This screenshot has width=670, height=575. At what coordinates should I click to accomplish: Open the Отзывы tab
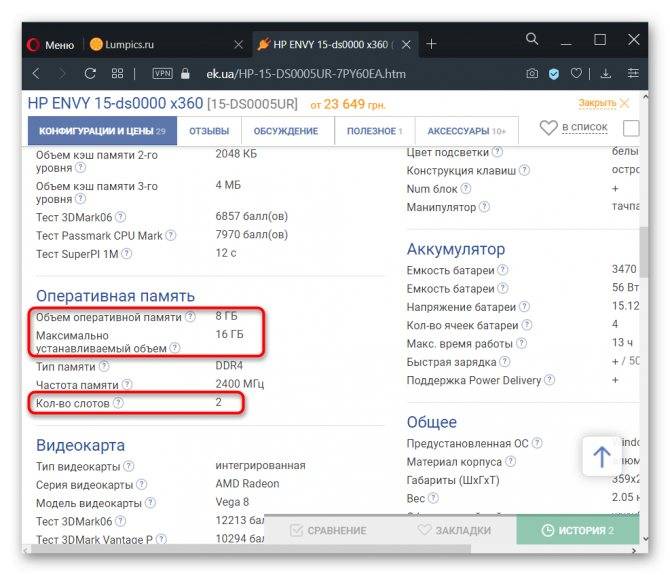[209, 131]
